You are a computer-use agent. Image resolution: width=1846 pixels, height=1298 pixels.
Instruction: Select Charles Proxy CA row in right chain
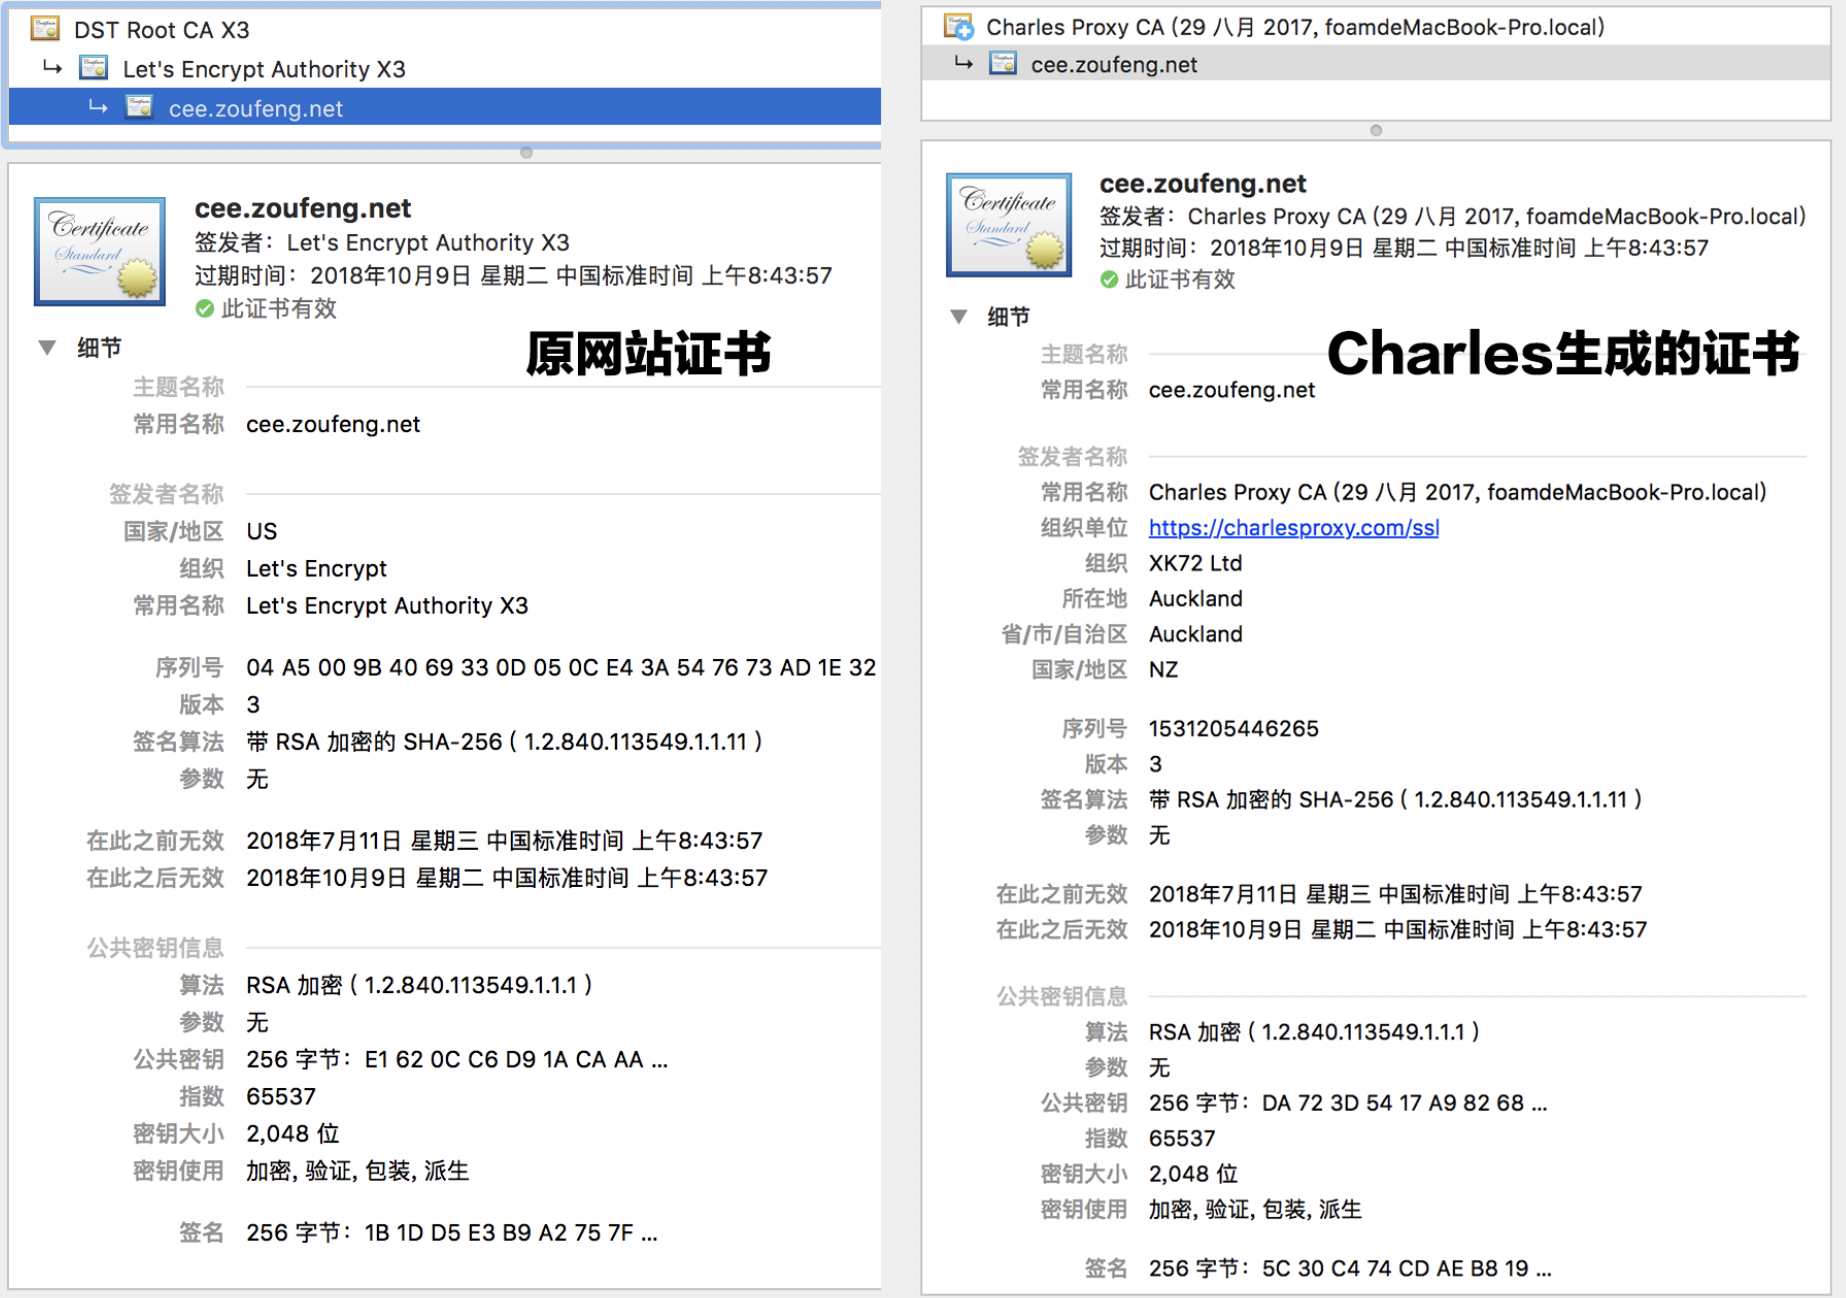(x=1376, y=27)
